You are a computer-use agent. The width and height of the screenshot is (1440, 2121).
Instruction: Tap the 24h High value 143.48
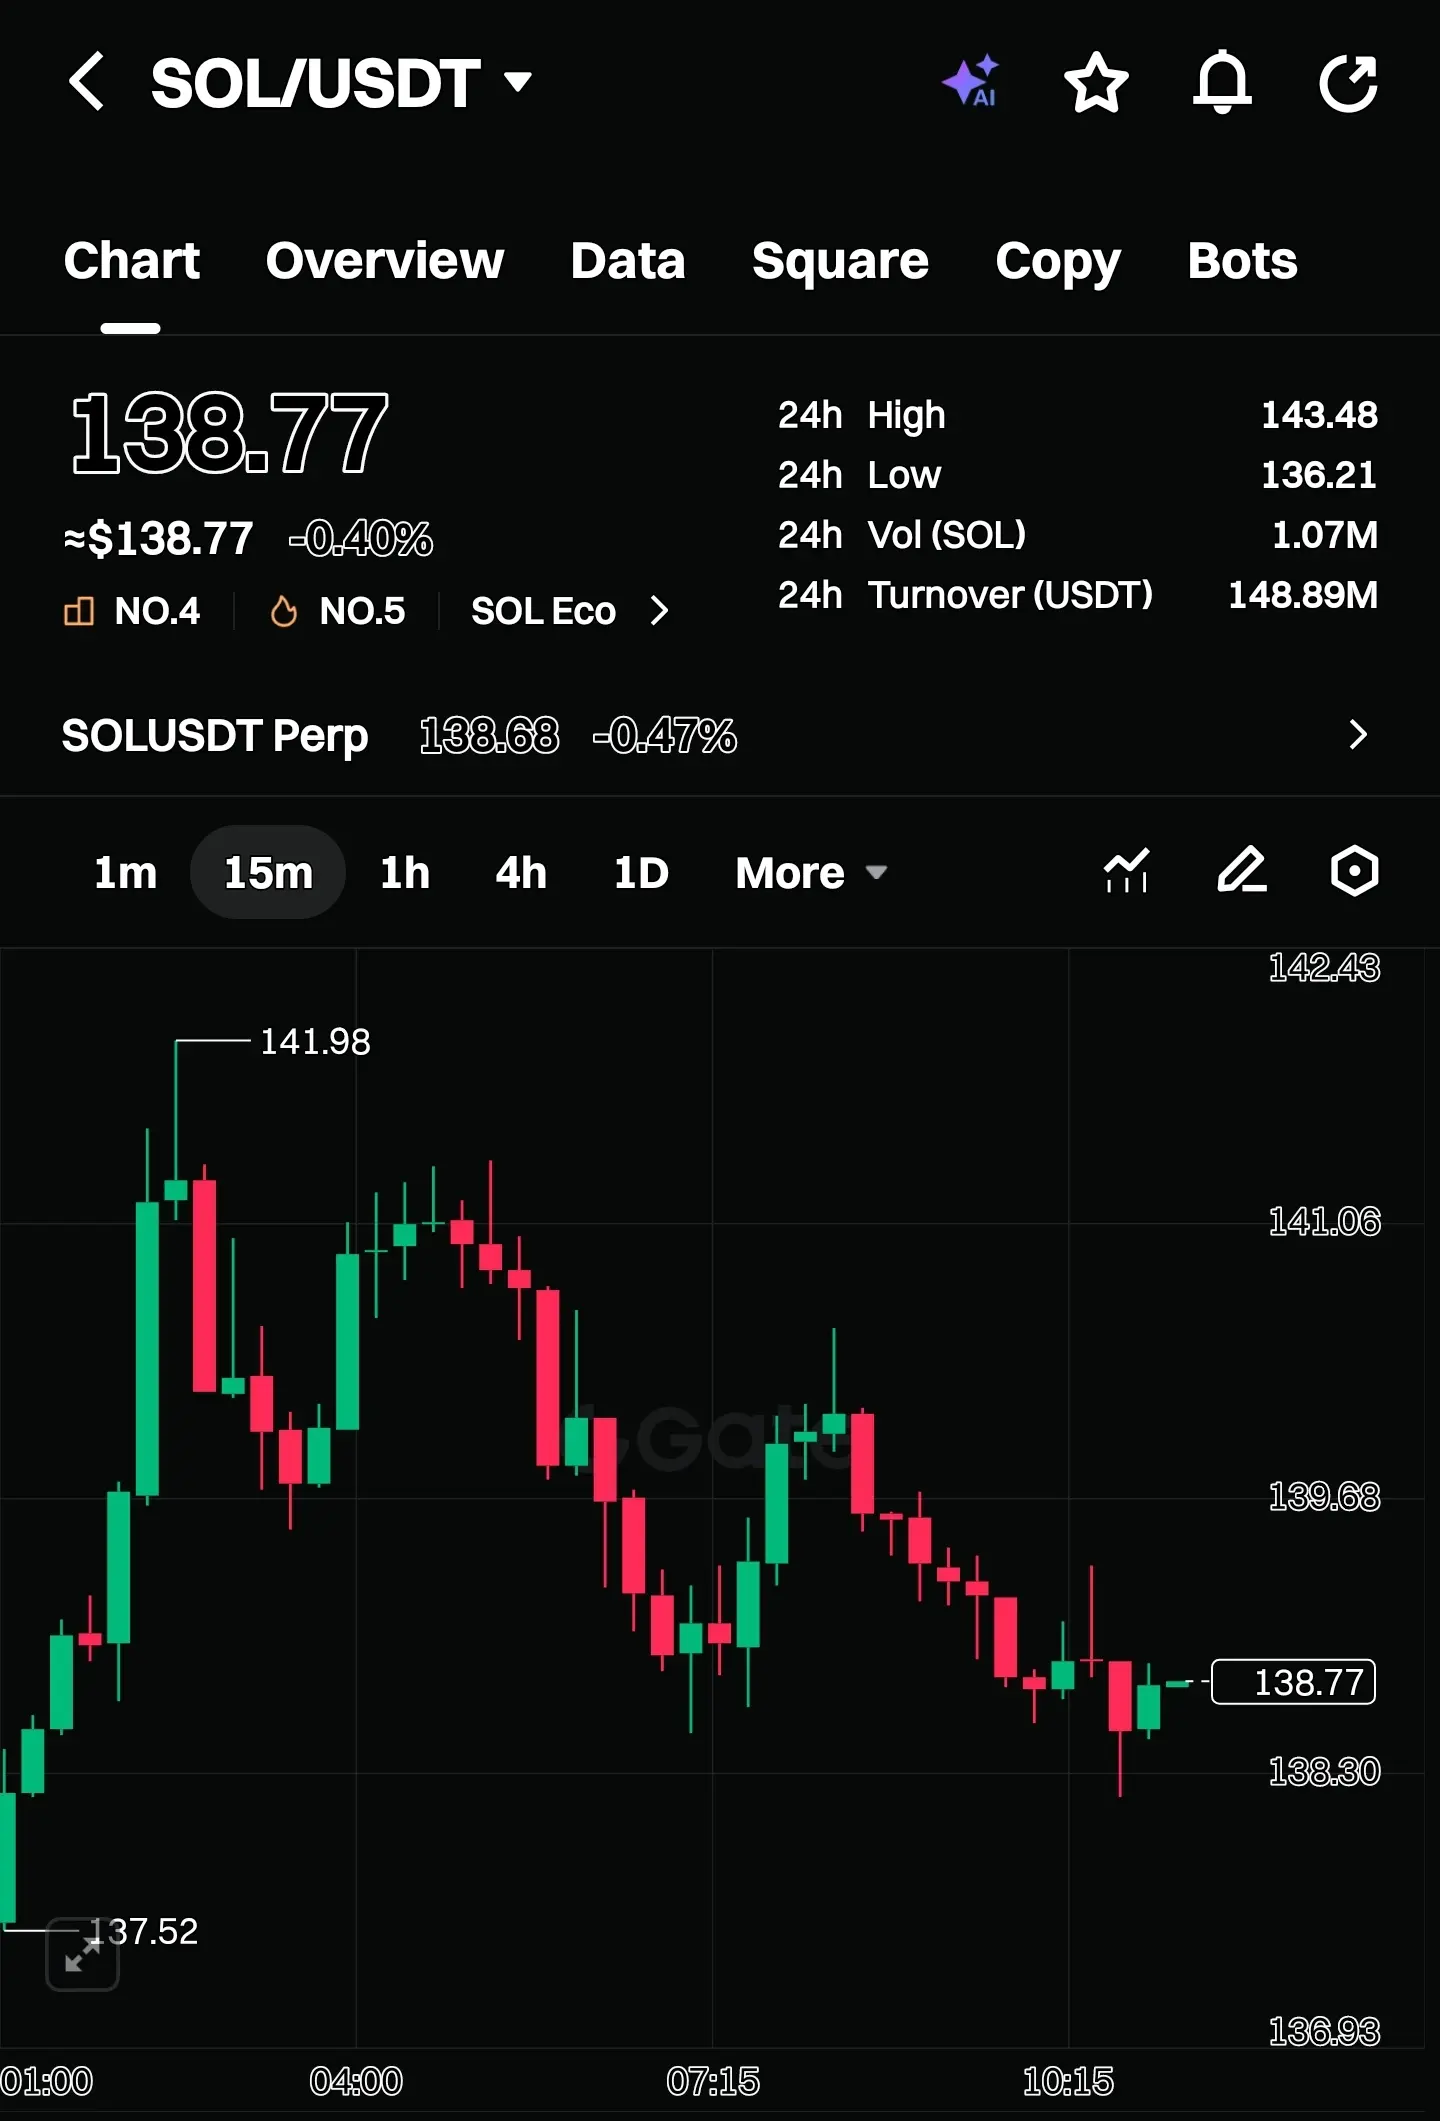coord(1319,415)
